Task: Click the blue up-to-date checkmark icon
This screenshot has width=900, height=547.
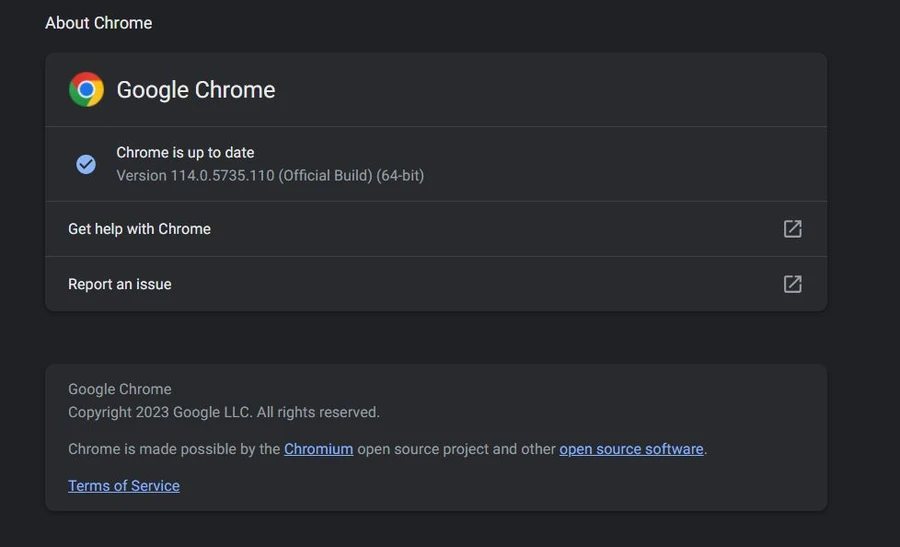Action: coord(86,165)
